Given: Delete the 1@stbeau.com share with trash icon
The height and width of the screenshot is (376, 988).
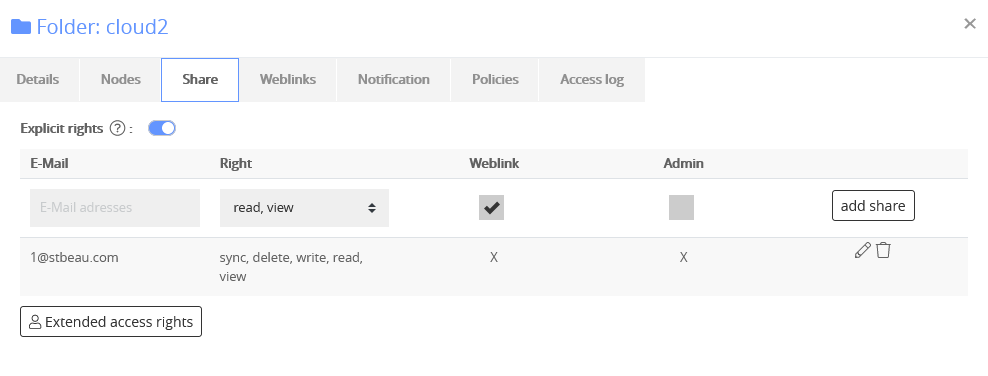Looking at the screenshot, I should click(883, 250).
